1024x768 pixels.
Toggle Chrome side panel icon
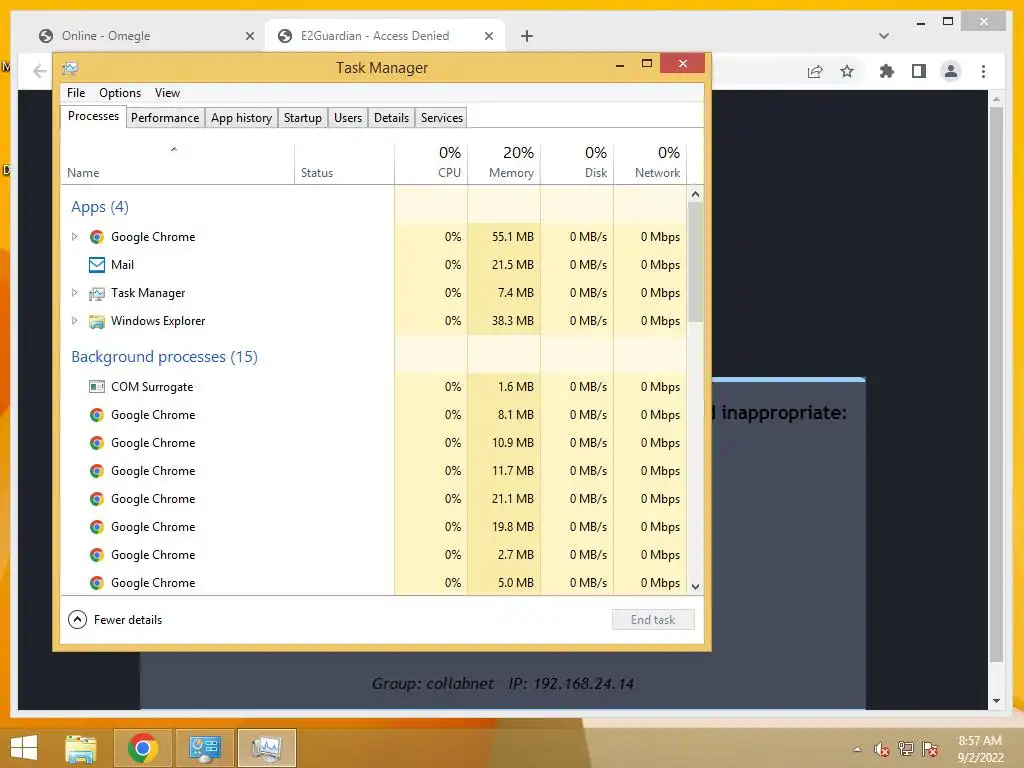coord(919,71)
